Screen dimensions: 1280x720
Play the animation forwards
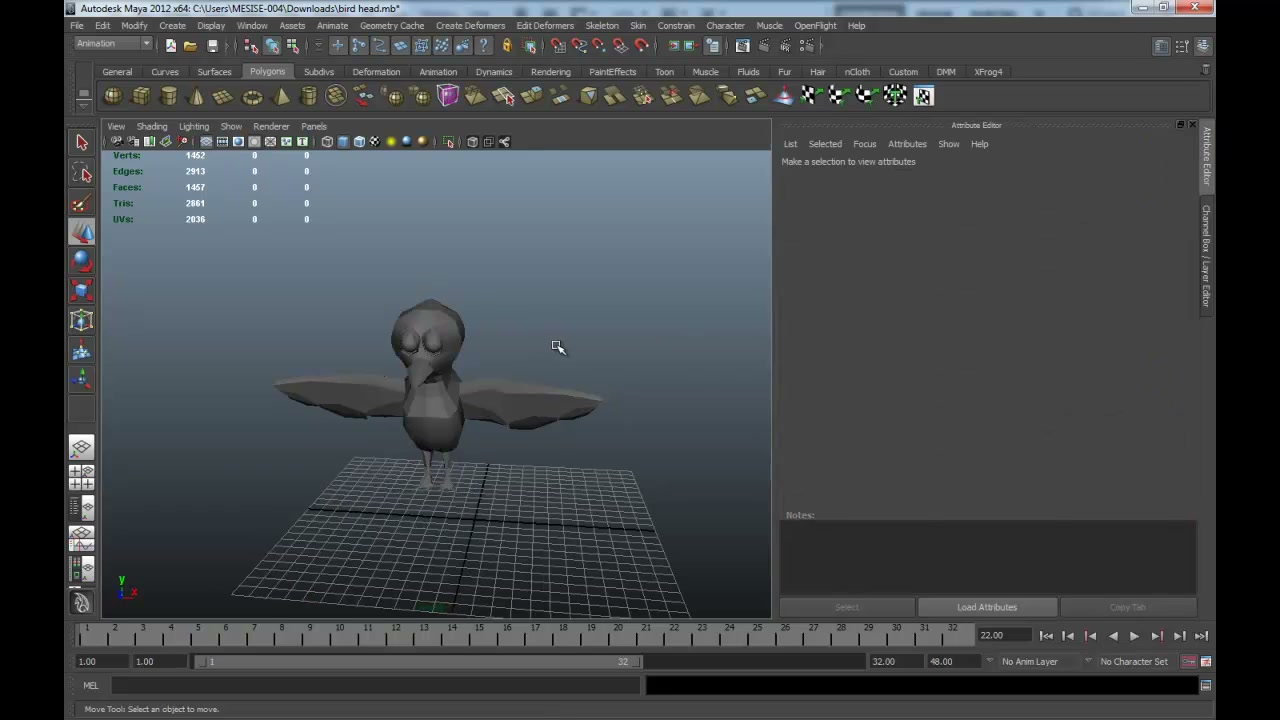(1134, 636)
